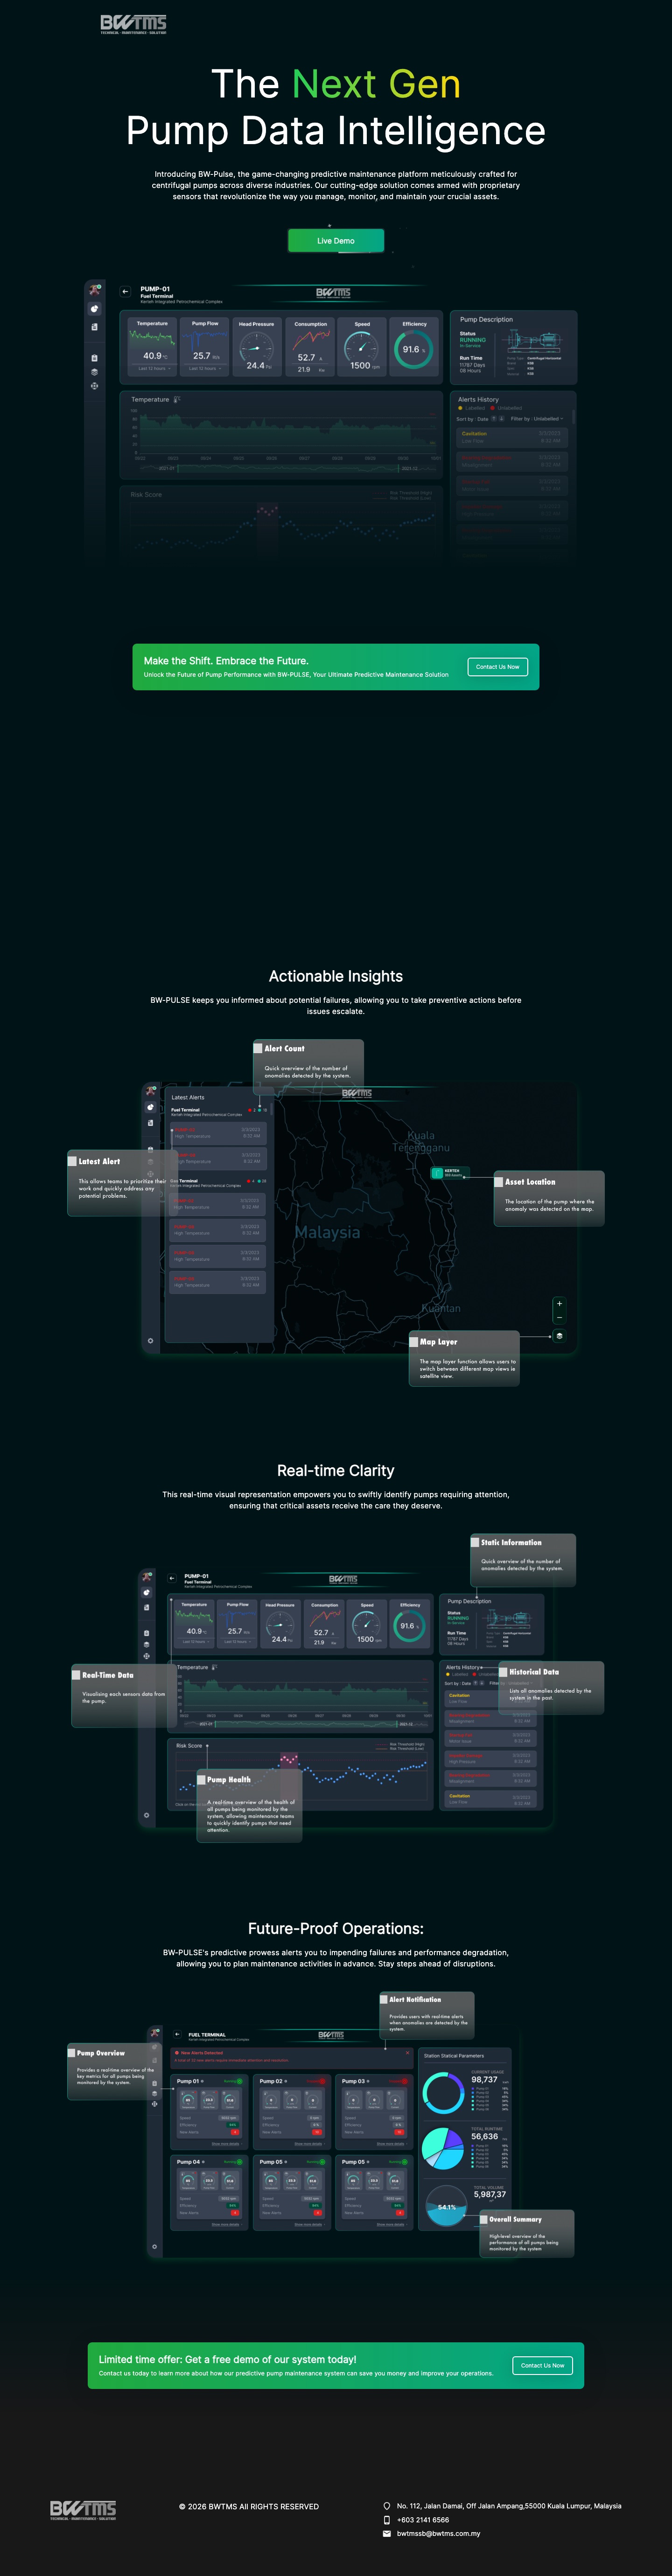This screenshot has height=2576, width=672.
Task: Click the Live Demo button
Action: pos(336,241)
